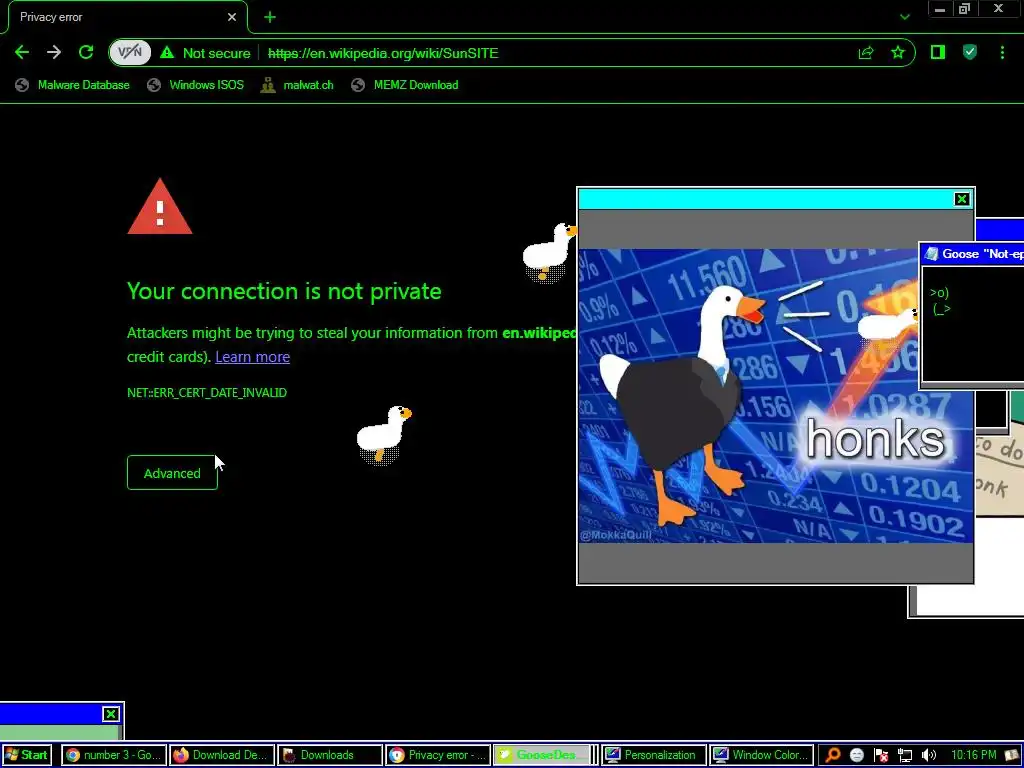Switch to the Privacy error tab
The height and width of the screenshot is (768, 1024).
[x=127, y=17]
